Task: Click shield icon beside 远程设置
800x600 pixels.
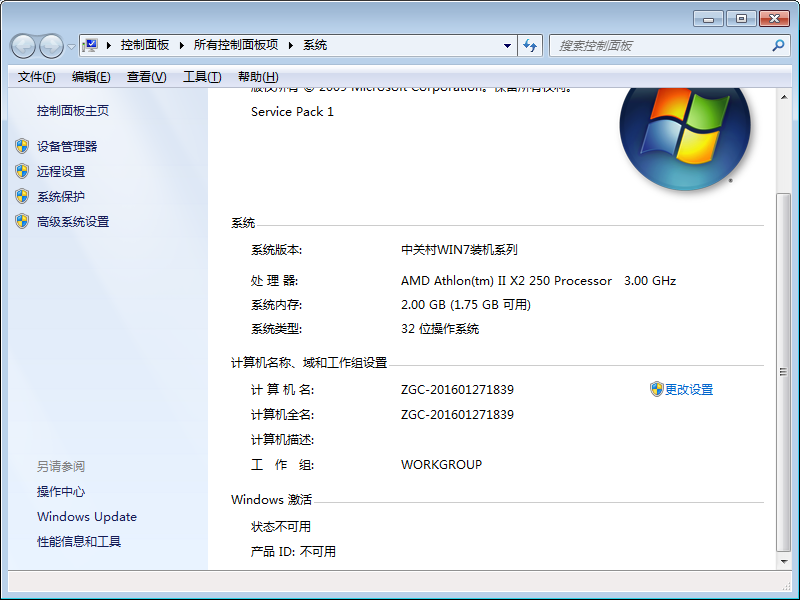Action: 22,171
